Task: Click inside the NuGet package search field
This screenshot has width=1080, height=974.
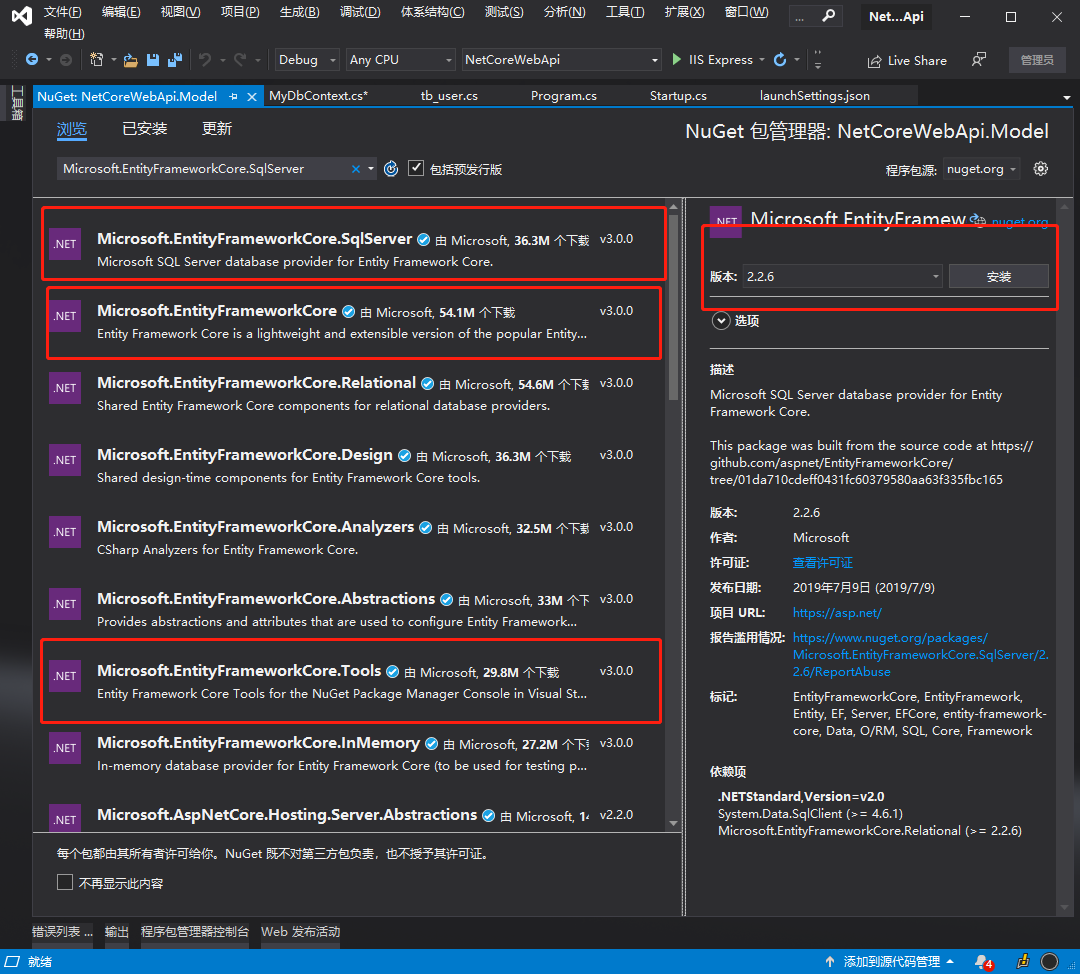Action: 205,169
